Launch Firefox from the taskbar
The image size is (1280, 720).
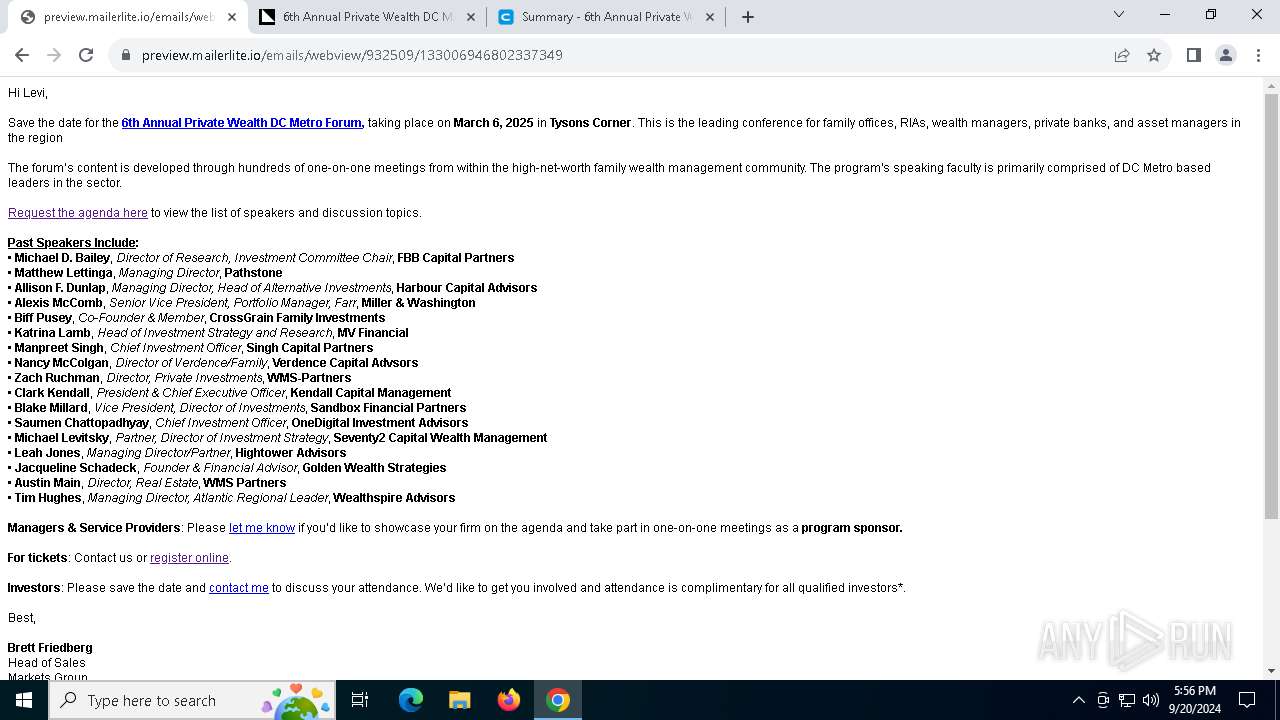pos(509,700)
